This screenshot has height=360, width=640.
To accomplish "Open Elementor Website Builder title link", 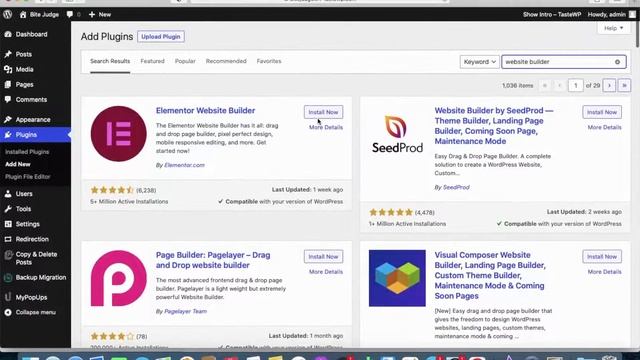I will point(205,111).
